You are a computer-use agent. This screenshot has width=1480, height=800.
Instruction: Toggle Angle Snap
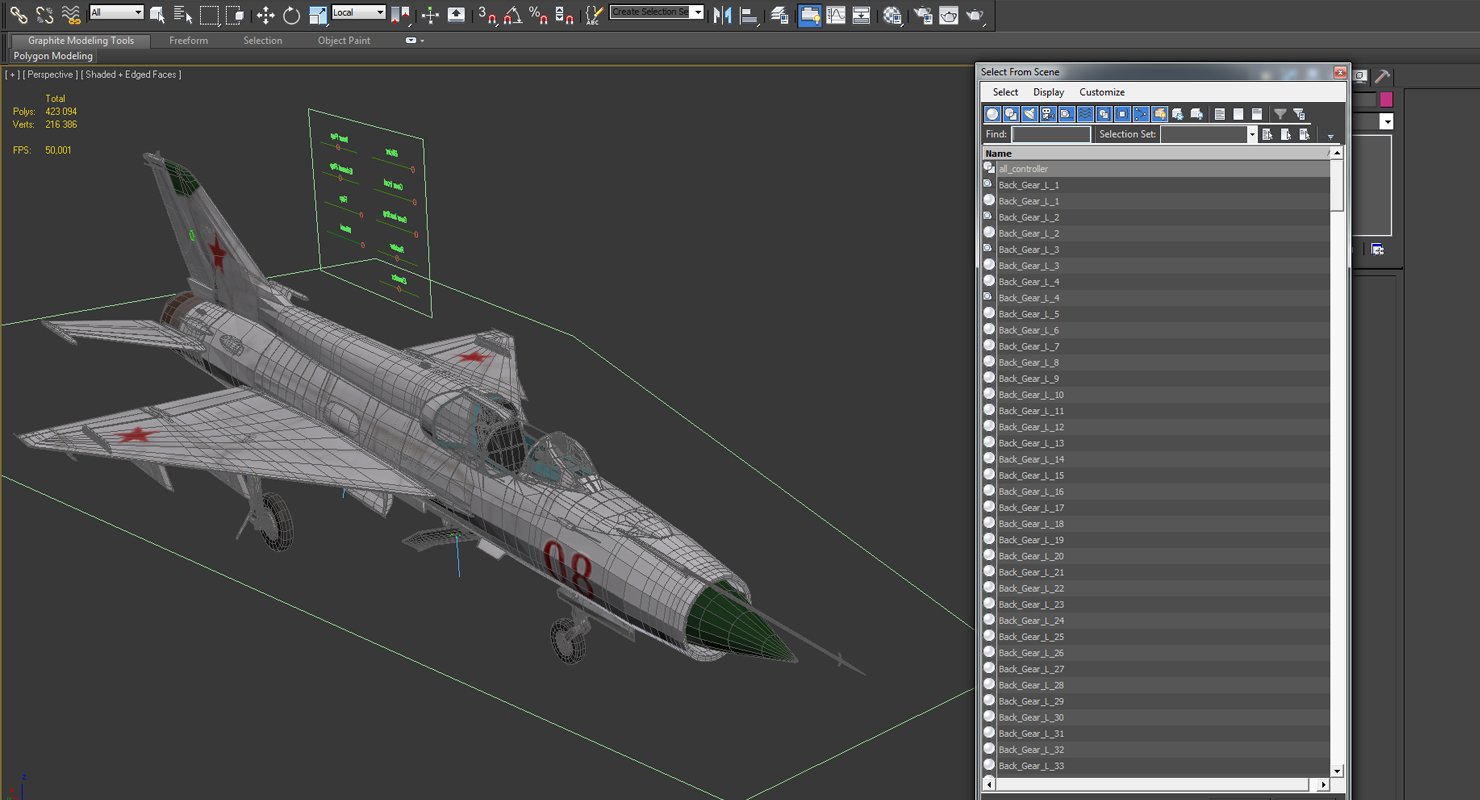[512, 14]
